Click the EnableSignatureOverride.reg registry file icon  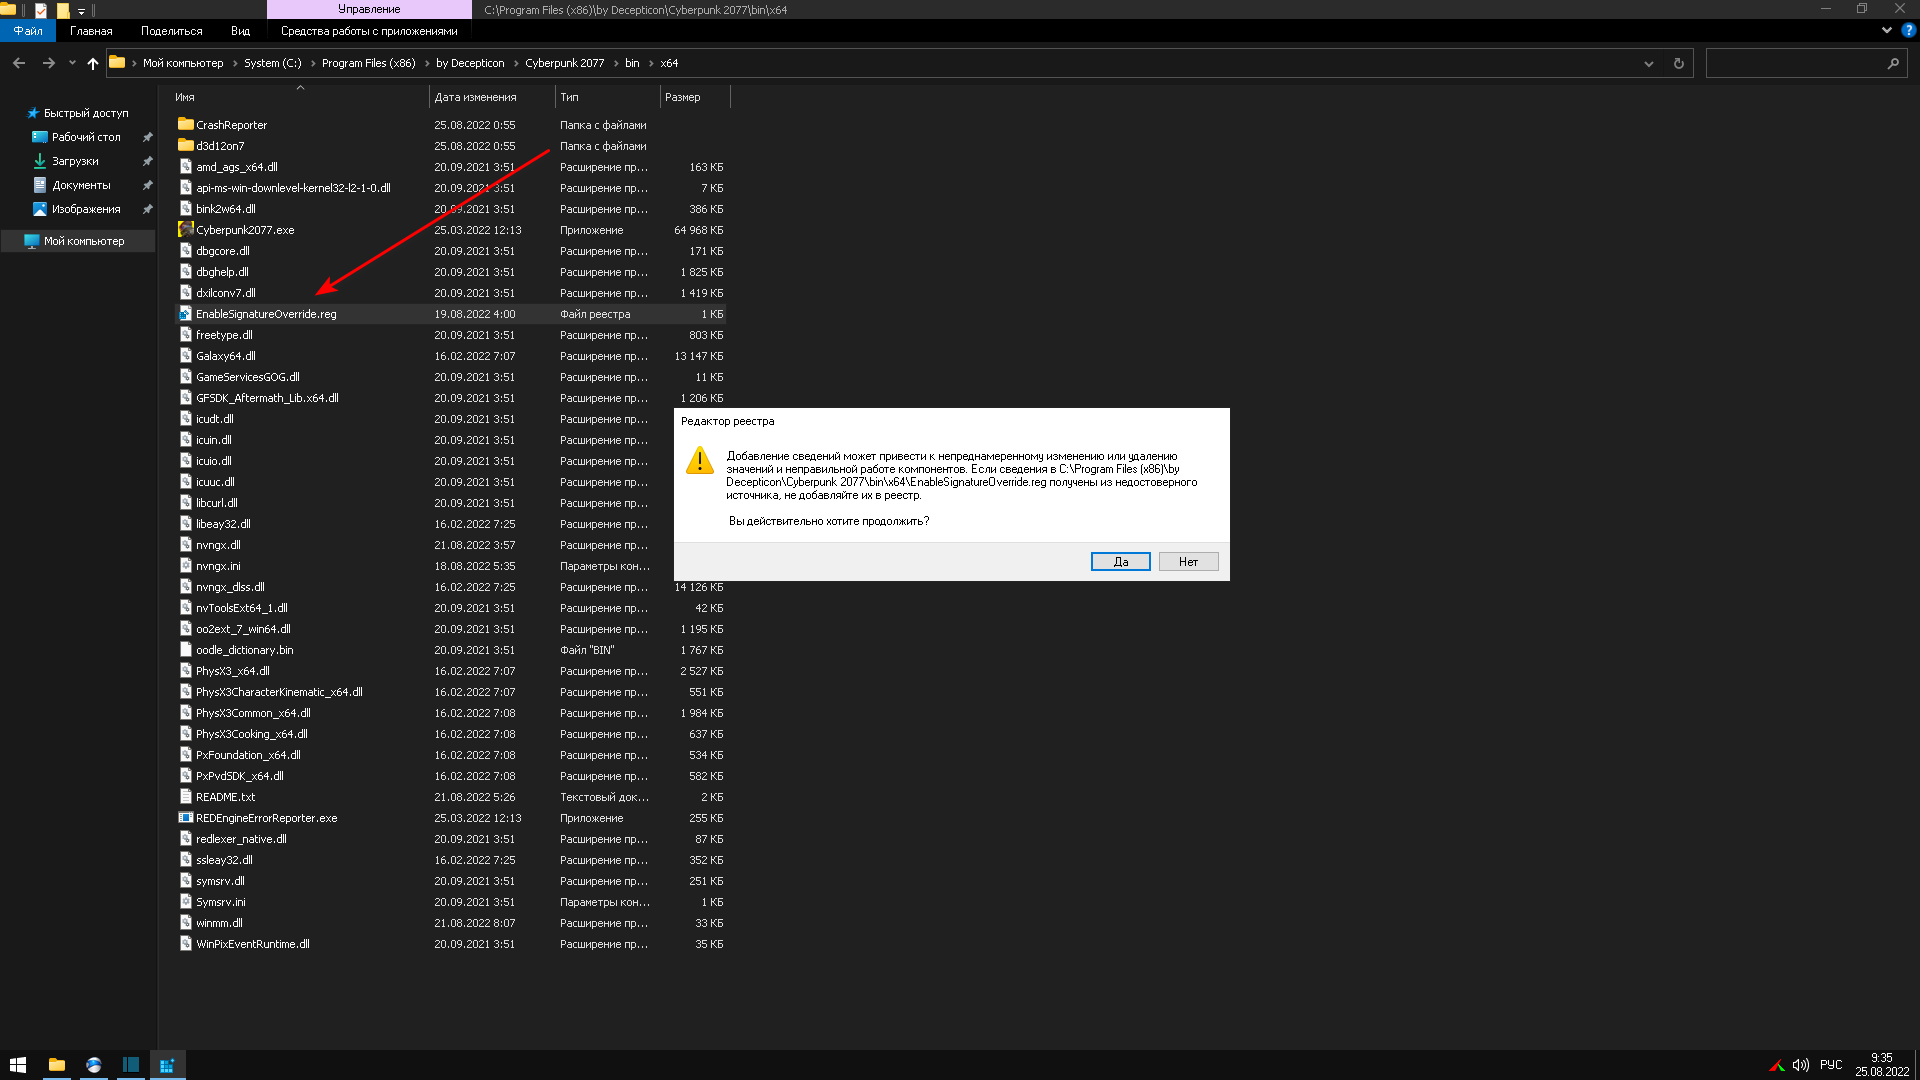click(185, 314)
